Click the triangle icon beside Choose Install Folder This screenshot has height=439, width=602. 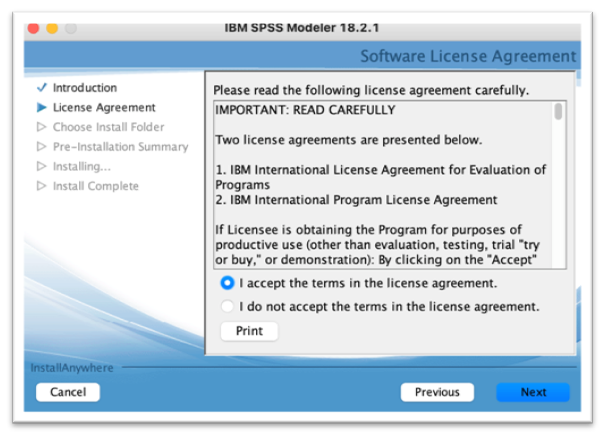41,127
